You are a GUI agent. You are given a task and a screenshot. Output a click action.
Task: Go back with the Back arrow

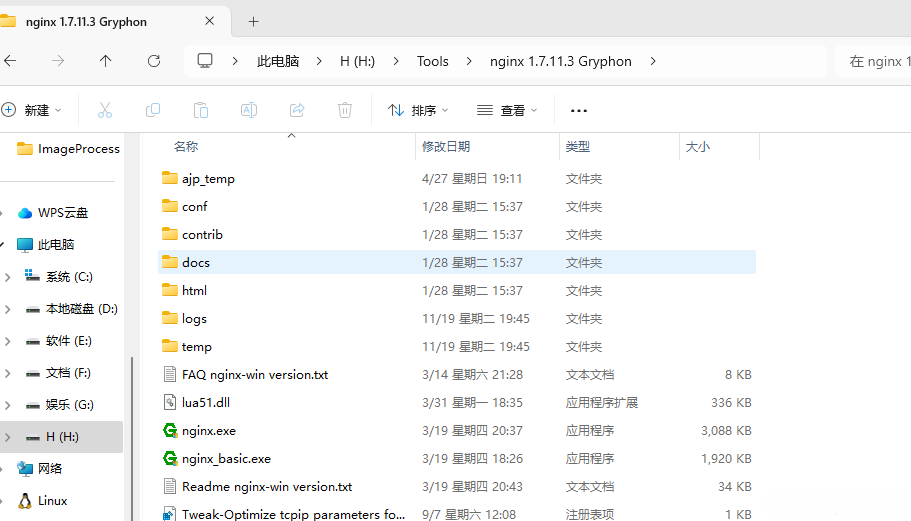pyautogui.click(x=10, y=61)
